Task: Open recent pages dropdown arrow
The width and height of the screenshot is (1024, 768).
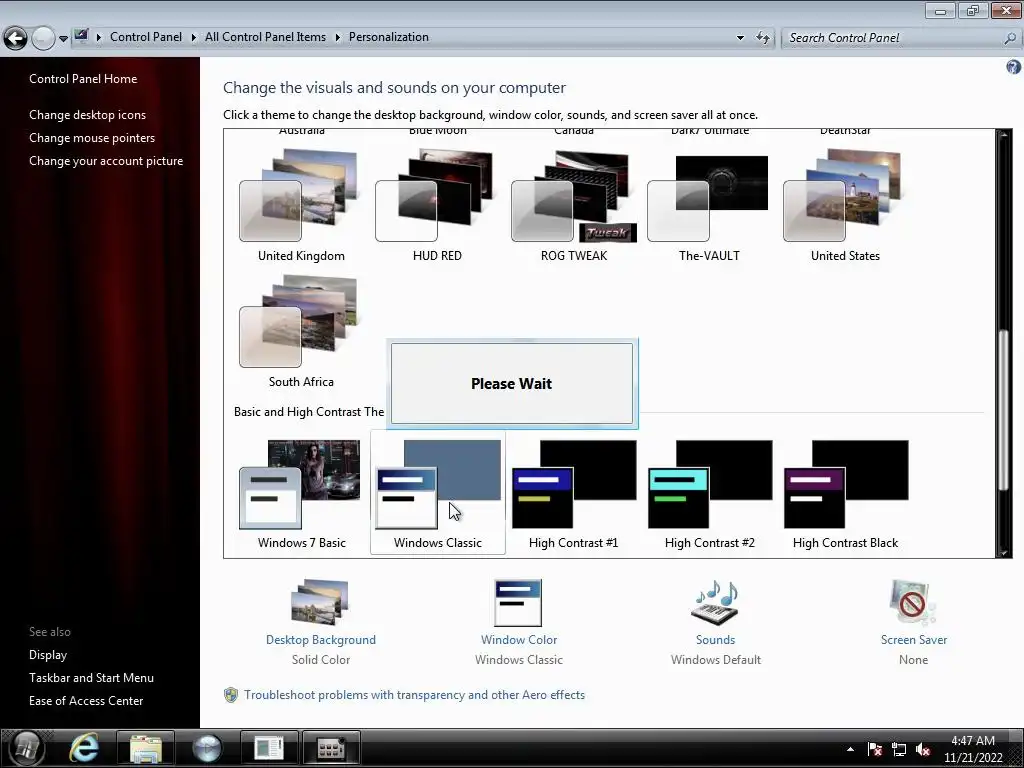Action: tap(63, 38)
